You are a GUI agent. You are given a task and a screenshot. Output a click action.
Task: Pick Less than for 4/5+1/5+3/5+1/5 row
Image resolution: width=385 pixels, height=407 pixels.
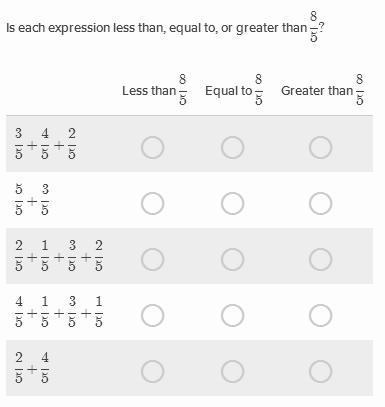tap(152, 315)
